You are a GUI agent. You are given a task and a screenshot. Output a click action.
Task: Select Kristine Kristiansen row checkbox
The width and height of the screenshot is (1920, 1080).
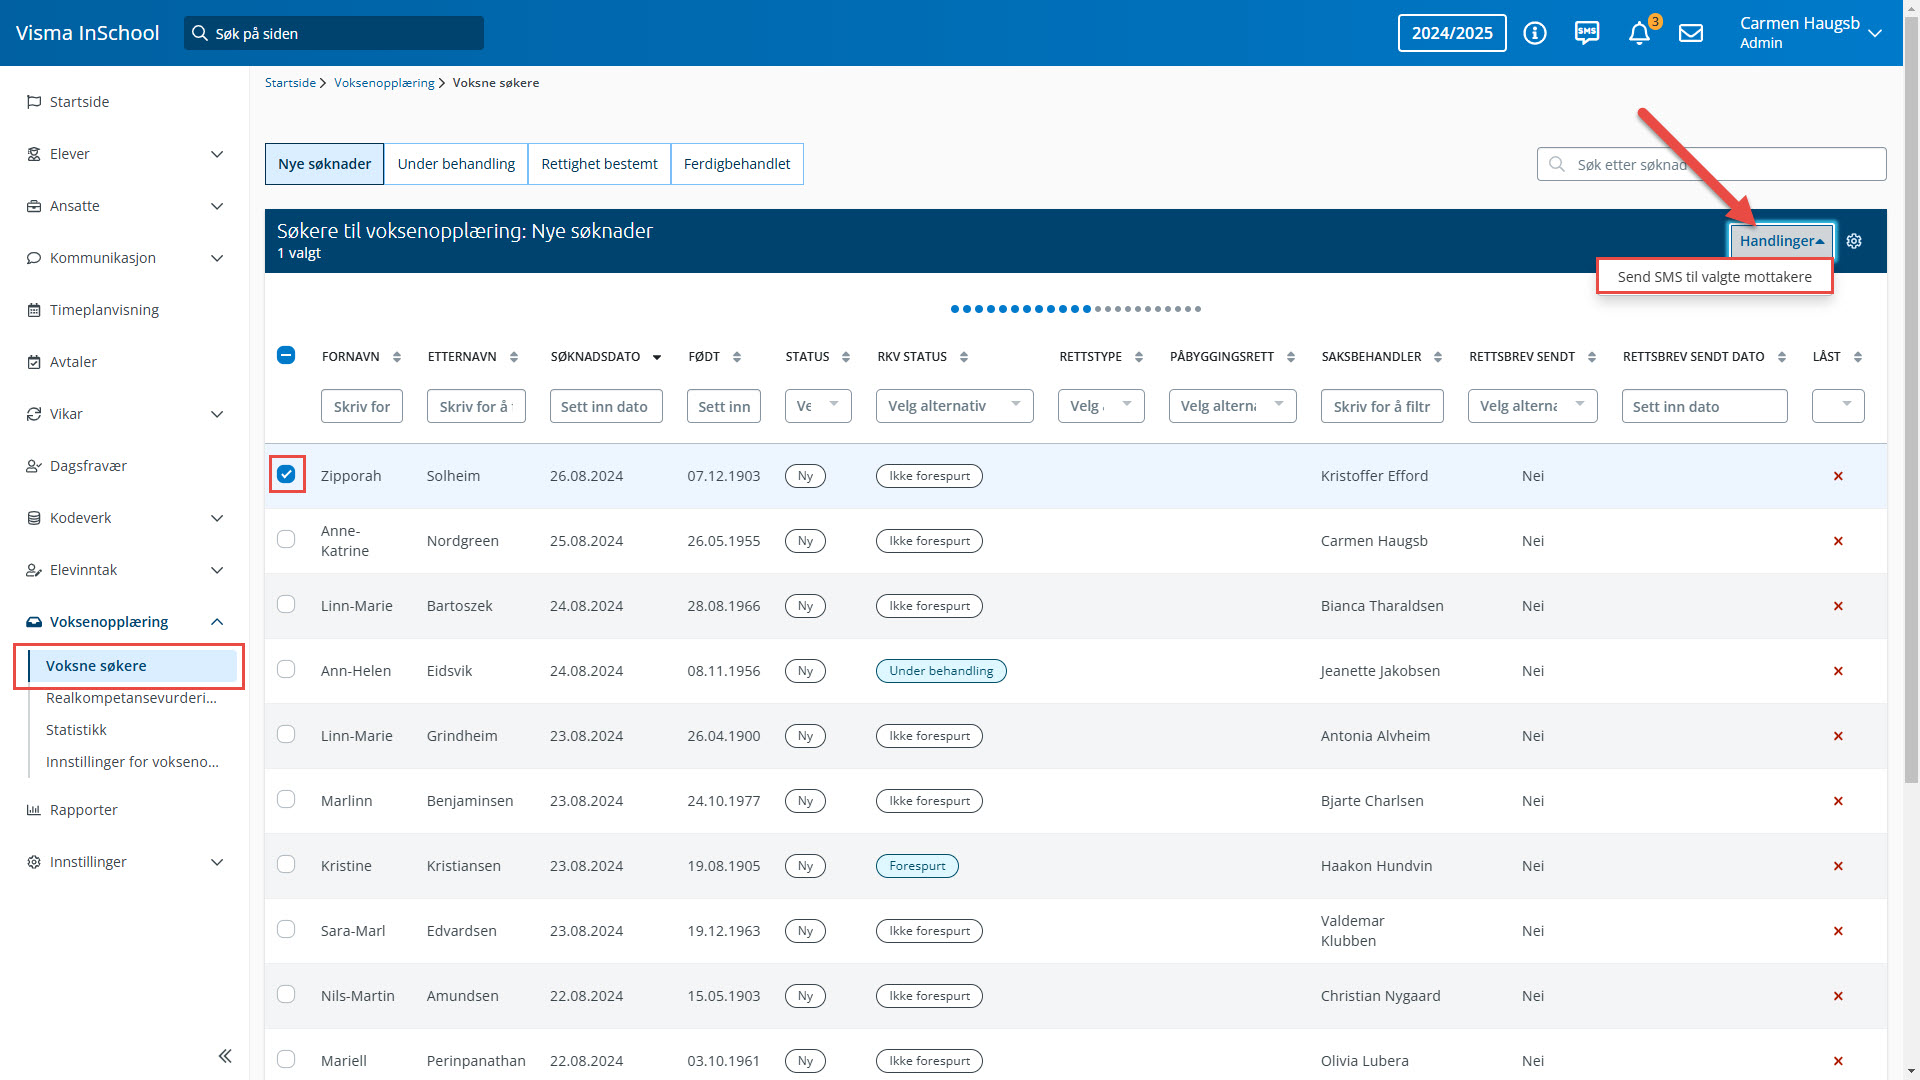coord(286,864)
